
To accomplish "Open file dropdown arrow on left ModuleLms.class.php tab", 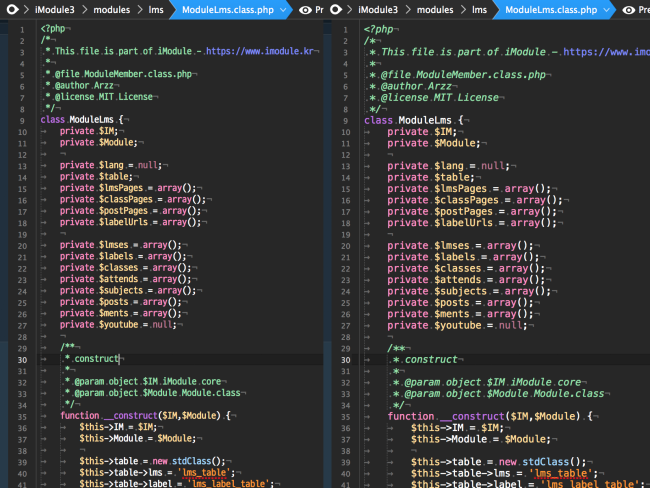I will point(285,9).
